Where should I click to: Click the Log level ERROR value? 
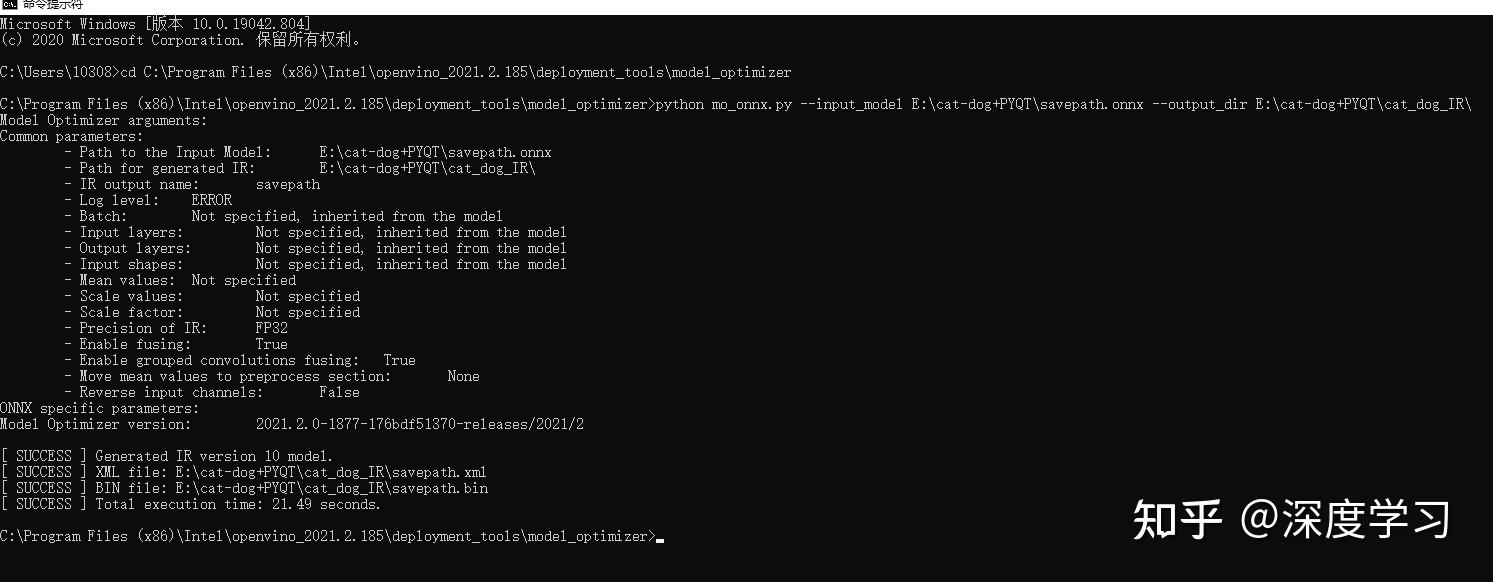click(x=211, y=200)
